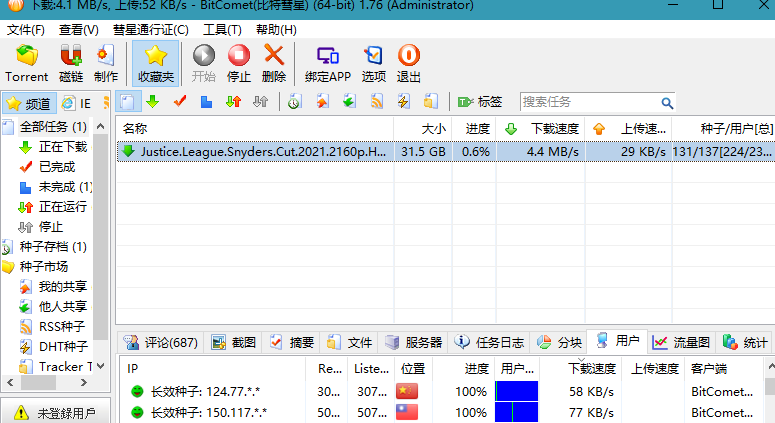The width and height of the screenshot is (775, 423).
Task: Stop the task with 停止
Action: [239, 63]
